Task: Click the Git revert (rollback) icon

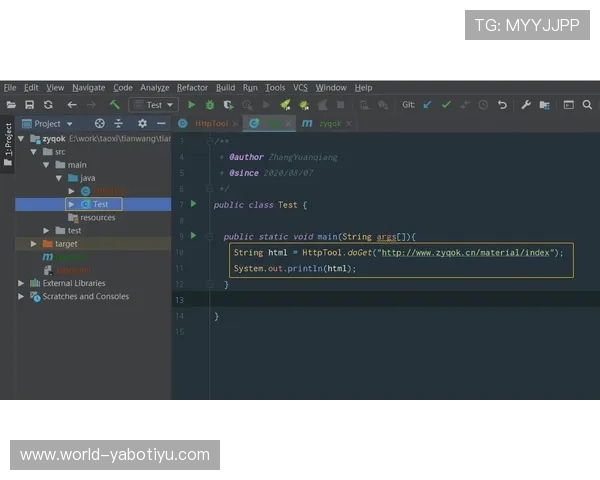Action: pyautogui.click(x=502, y=104)
